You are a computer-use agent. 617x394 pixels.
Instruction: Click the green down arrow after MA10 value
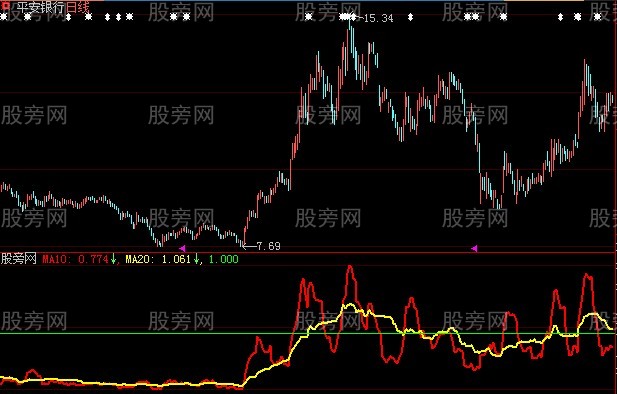pos(113,259)
